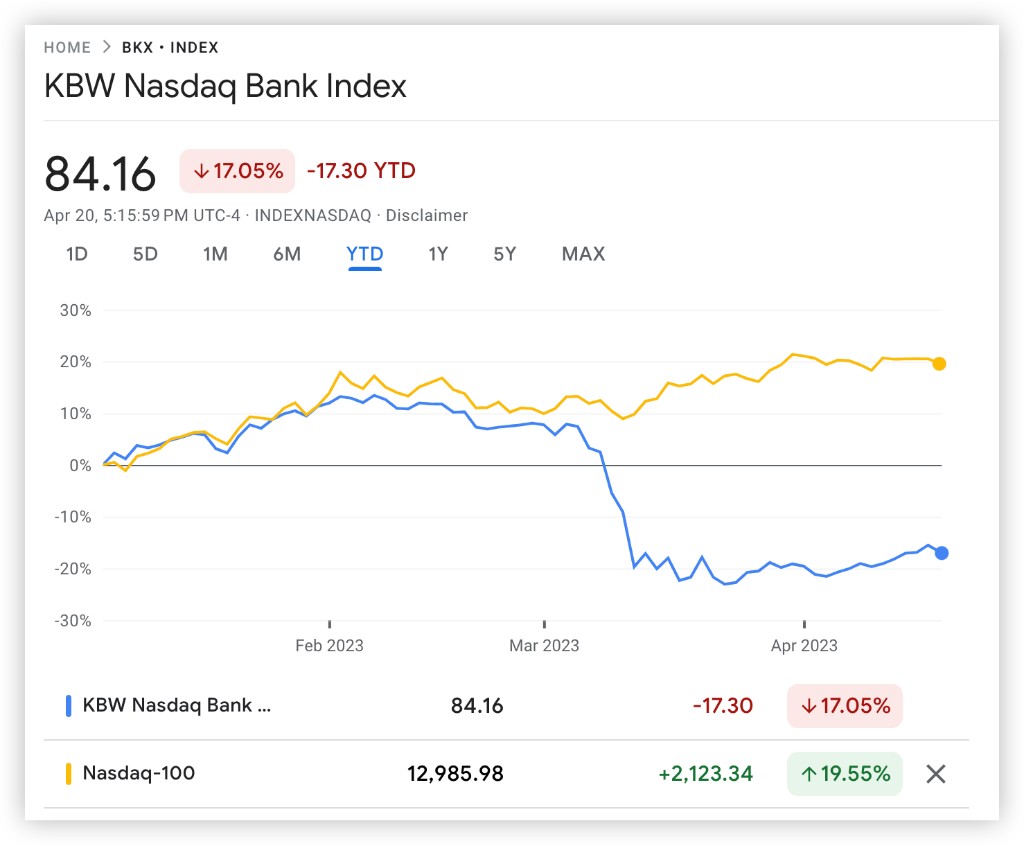Select the 6M time range
The height and width of the screenshot is (845, 1024).
coord(287,254)
